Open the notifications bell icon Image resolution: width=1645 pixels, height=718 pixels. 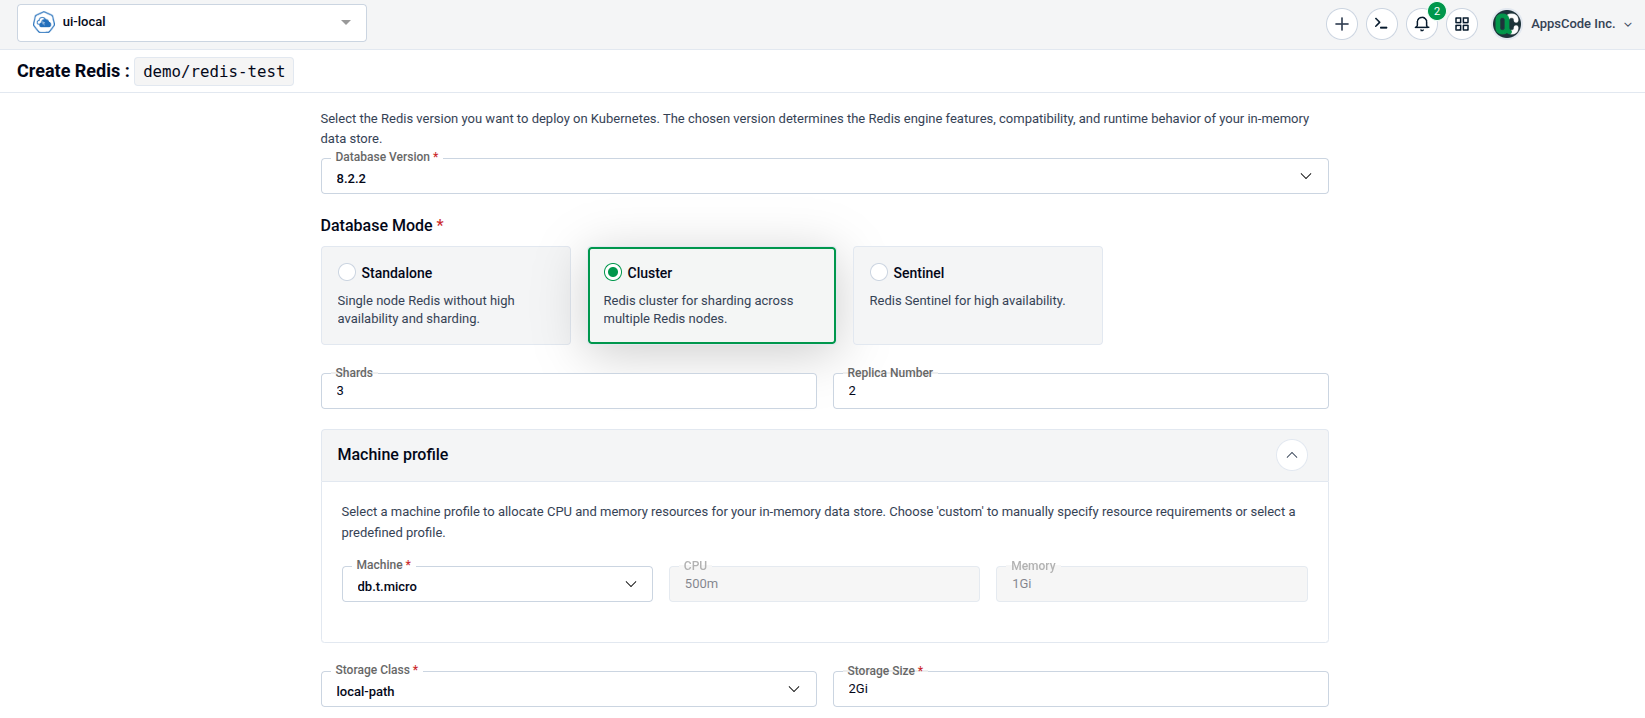[1422, 24]
